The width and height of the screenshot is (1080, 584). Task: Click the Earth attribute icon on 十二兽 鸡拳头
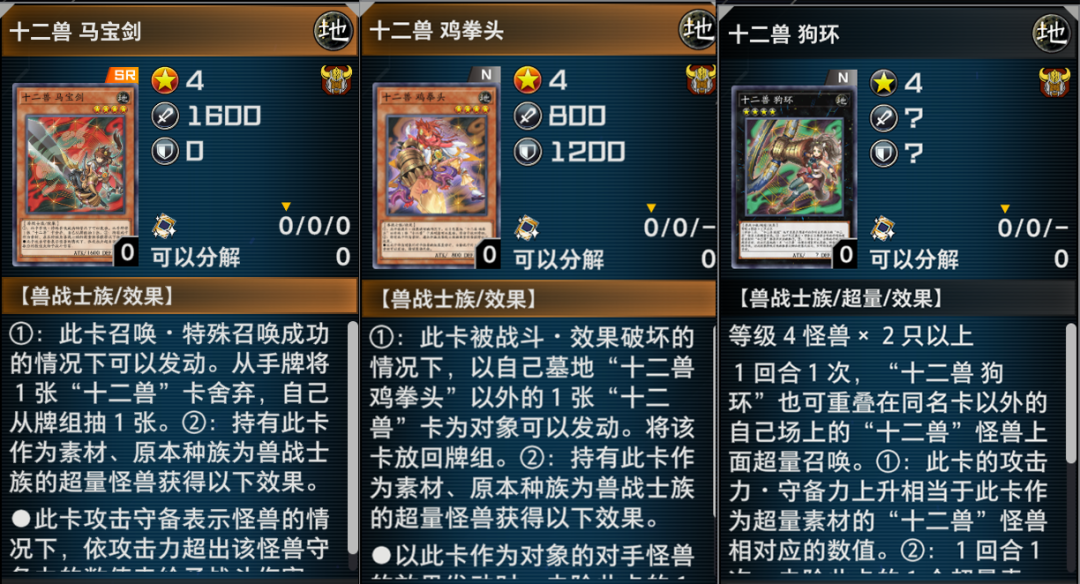(697, 30)
